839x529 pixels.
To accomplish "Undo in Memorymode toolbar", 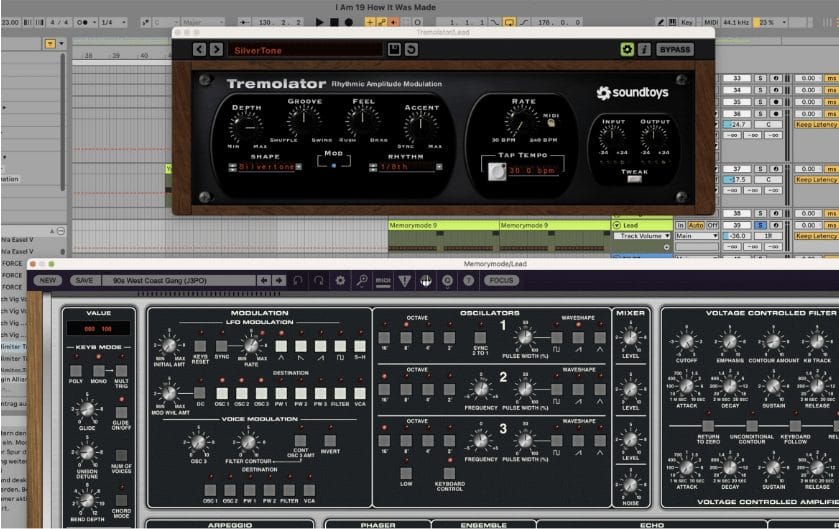I will click(x=298, y=280).
